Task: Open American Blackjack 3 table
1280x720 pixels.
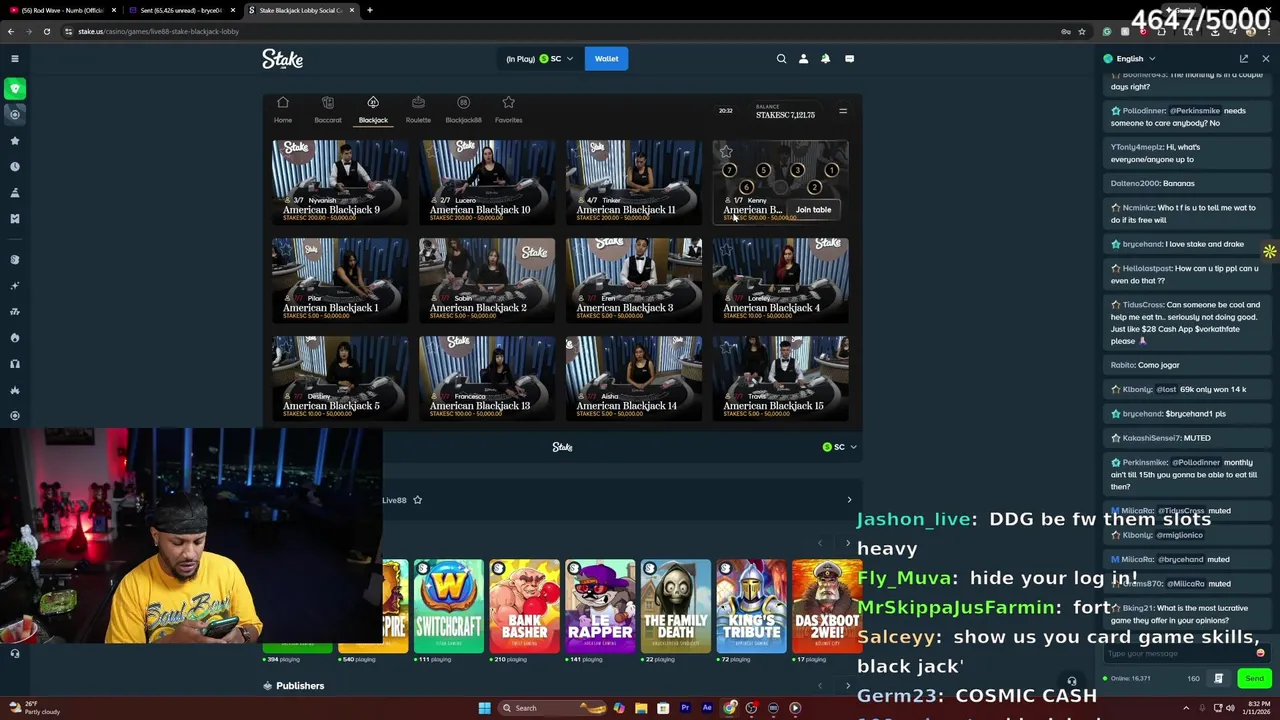Action: click(x=634, y=280)
